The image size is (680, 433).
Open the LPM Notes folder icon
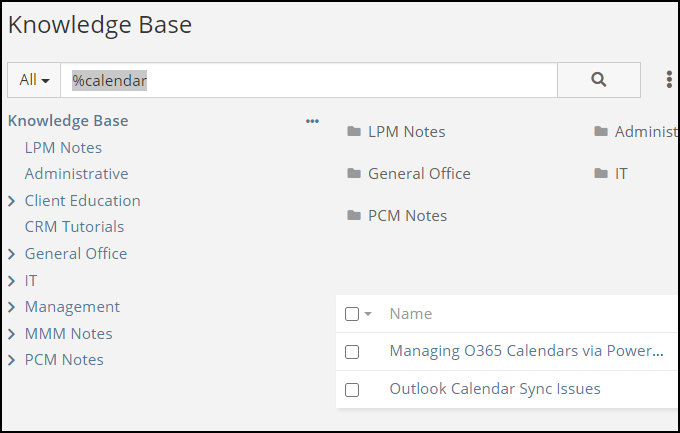[x=353, y=132]
